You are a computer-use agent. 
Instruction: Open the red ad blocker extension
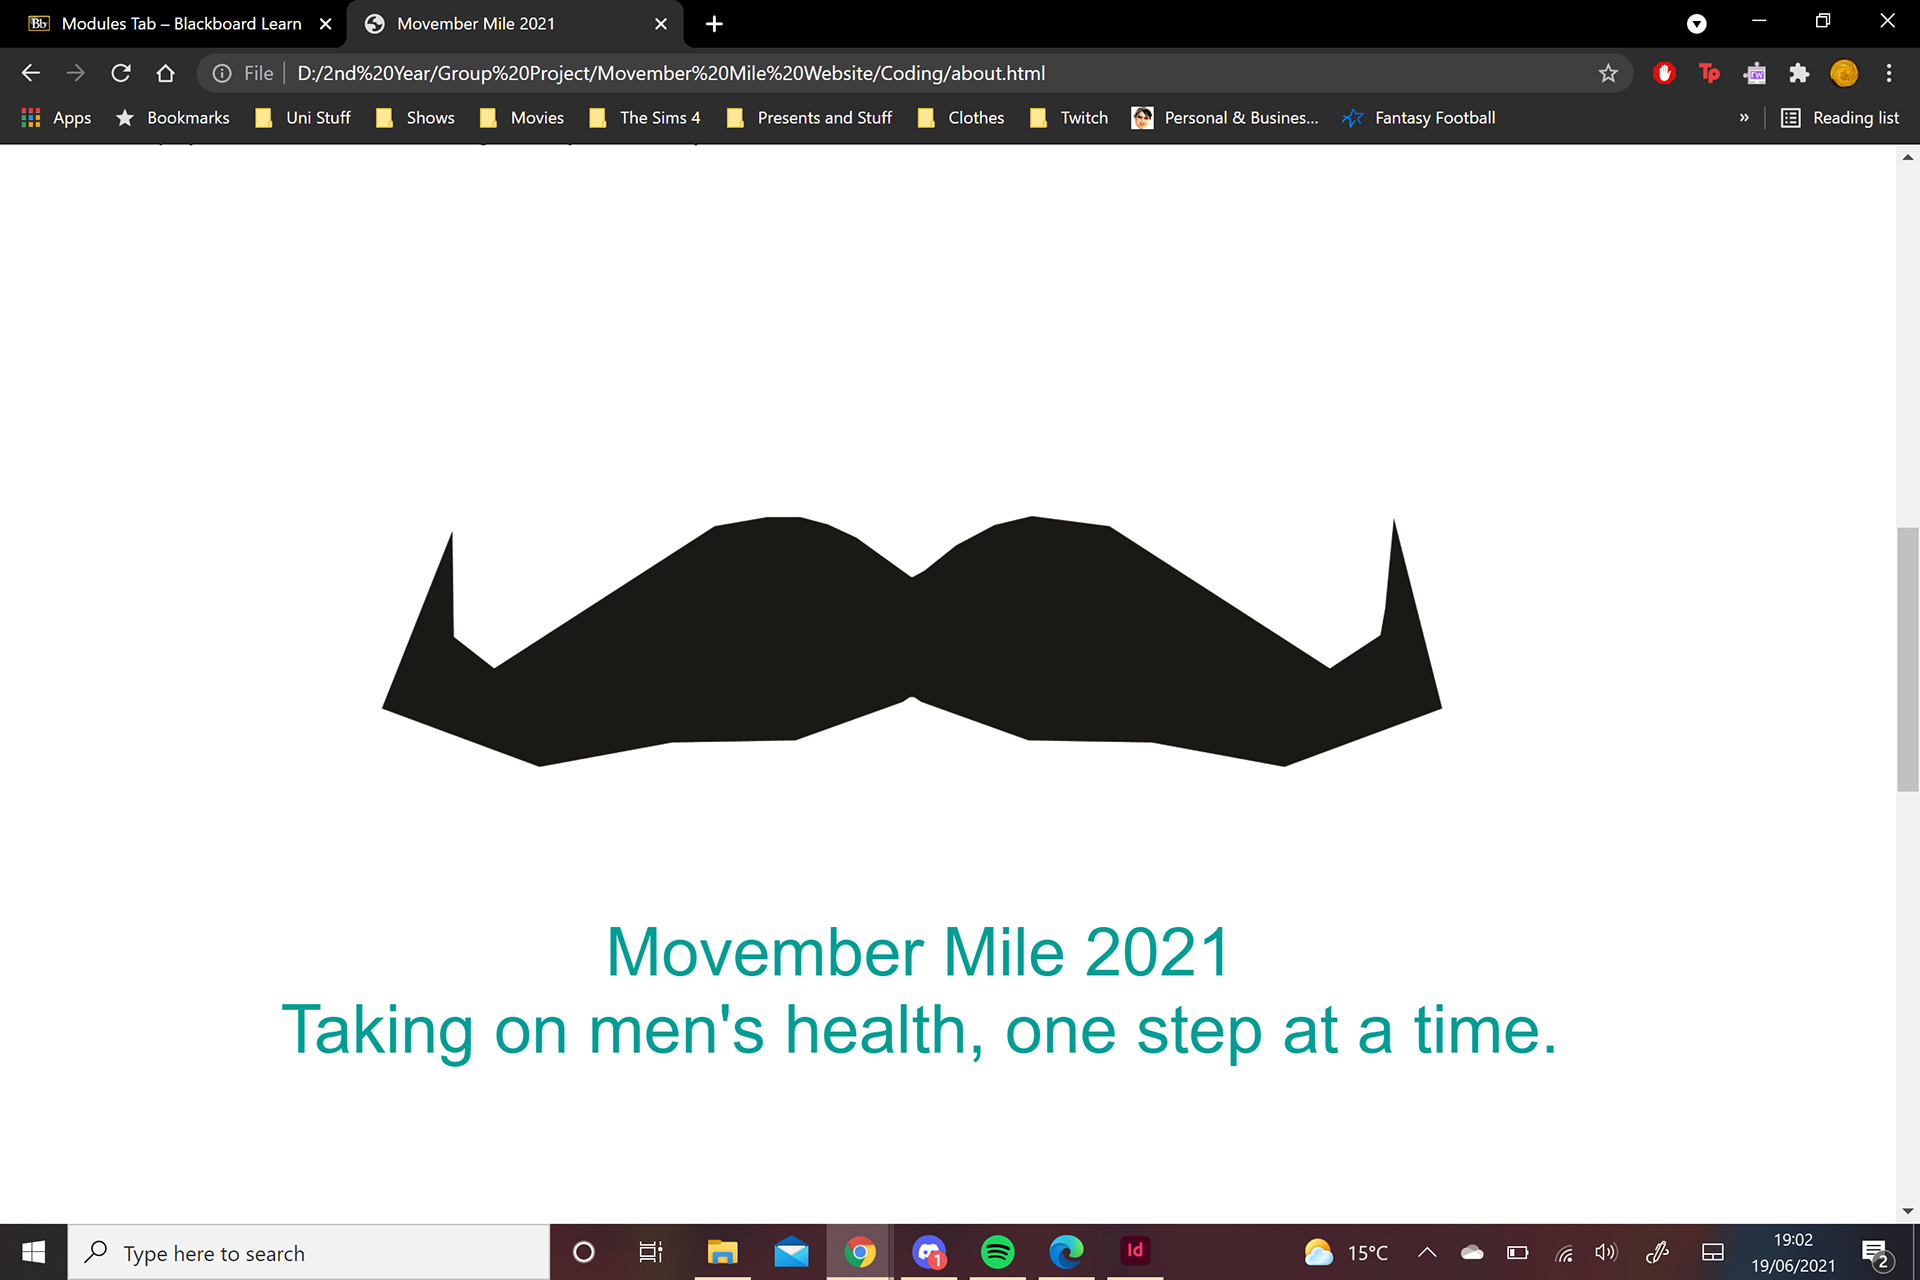click(1664, 73)
